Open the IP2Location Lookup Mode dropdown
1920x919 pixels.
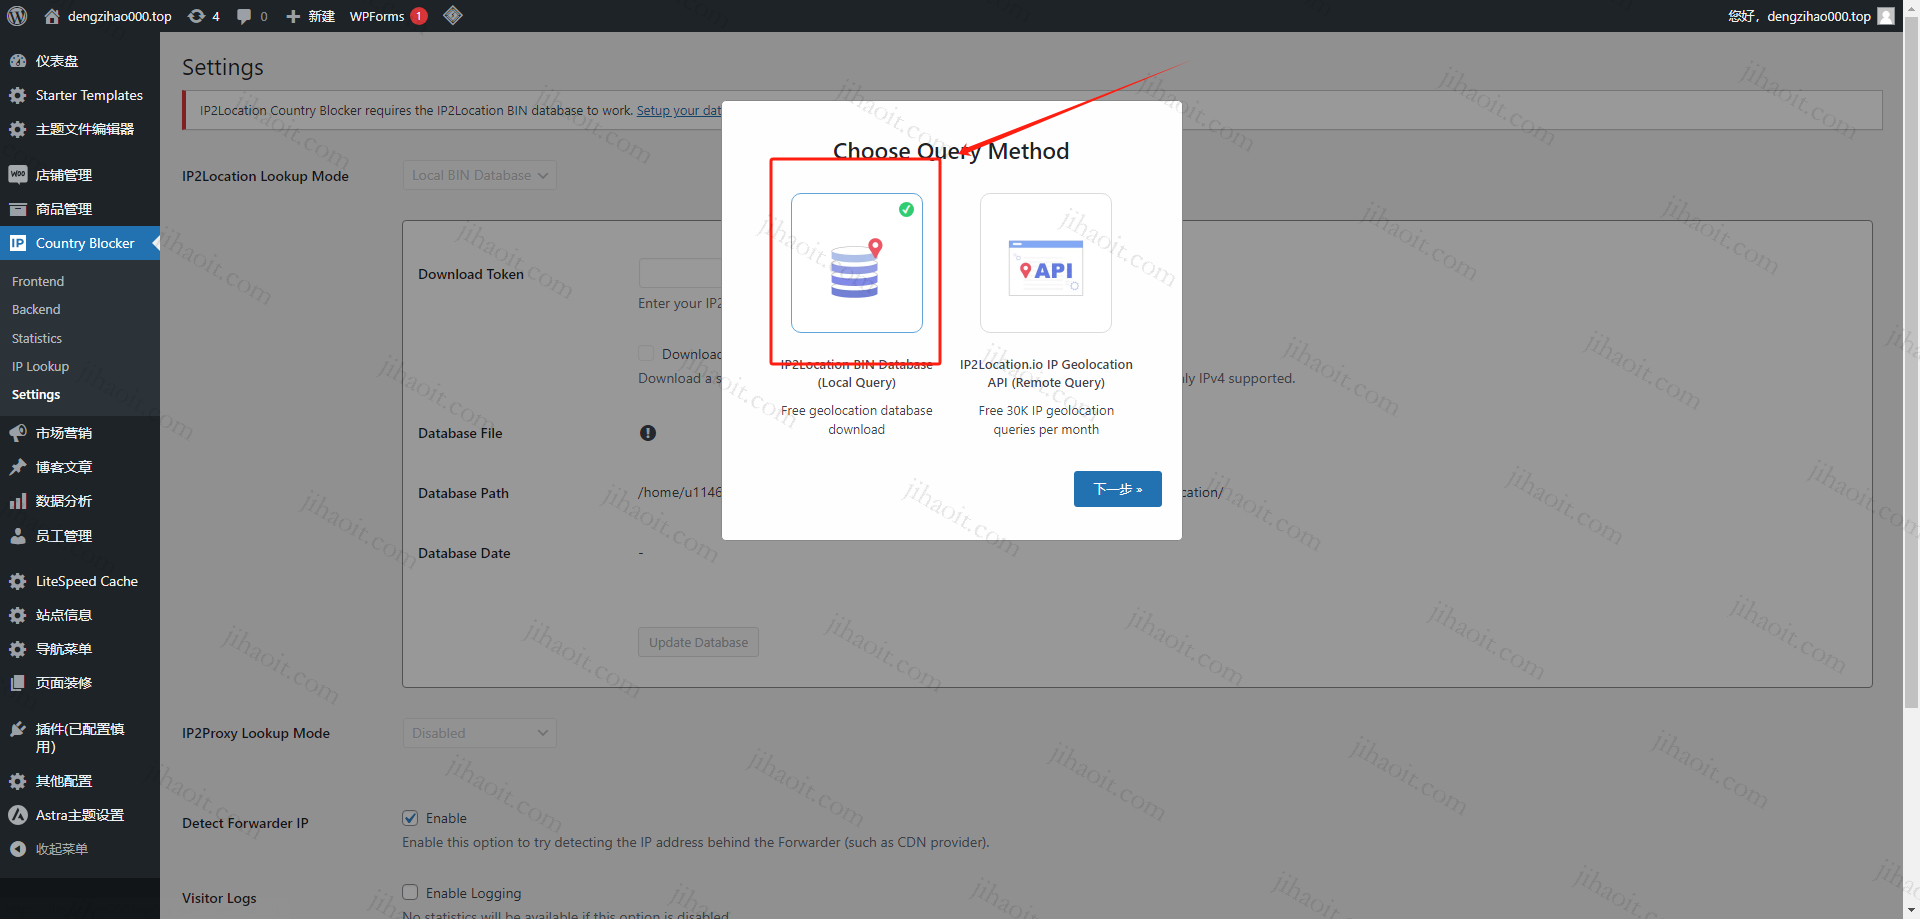(x=479, y=175)
